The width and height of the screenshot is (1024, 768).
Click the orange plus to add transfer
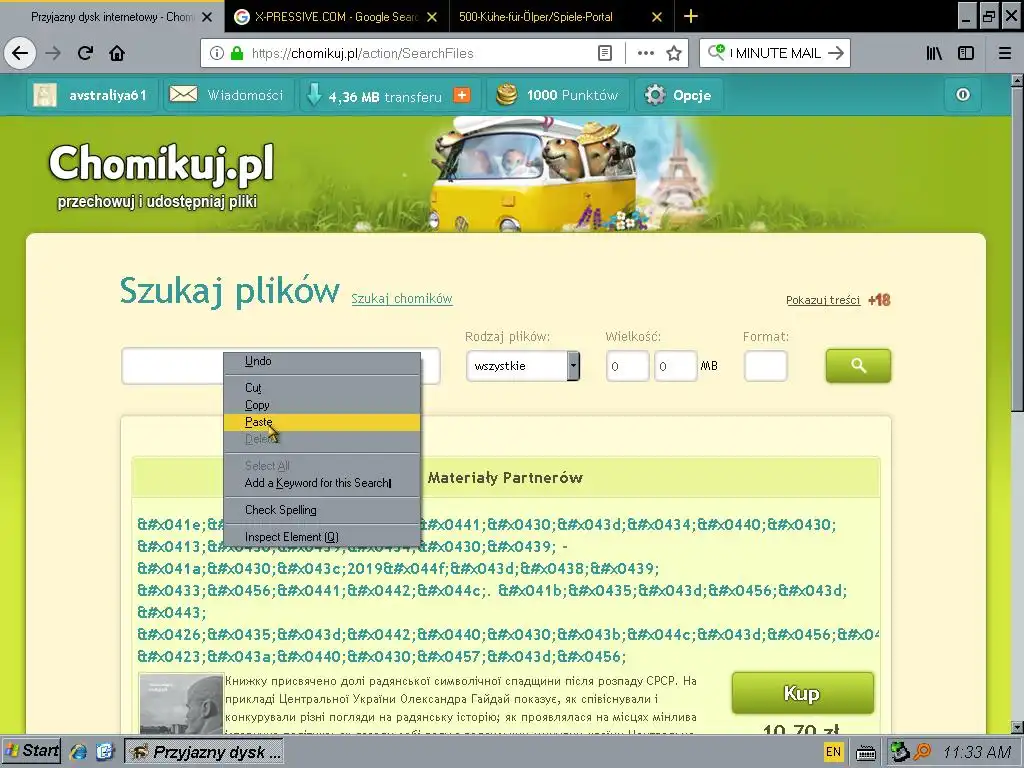[x=462, y=95]
